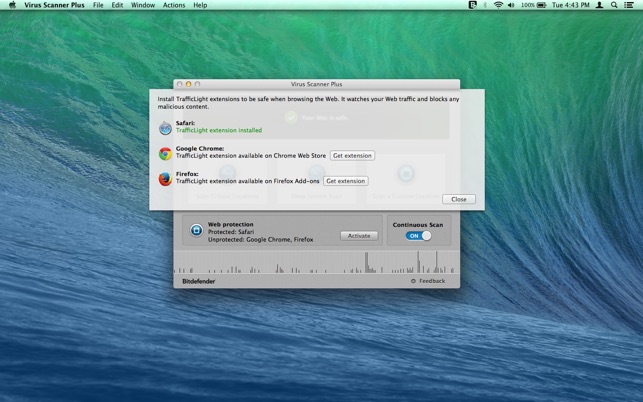Open the Actions menu

point(174,5)
